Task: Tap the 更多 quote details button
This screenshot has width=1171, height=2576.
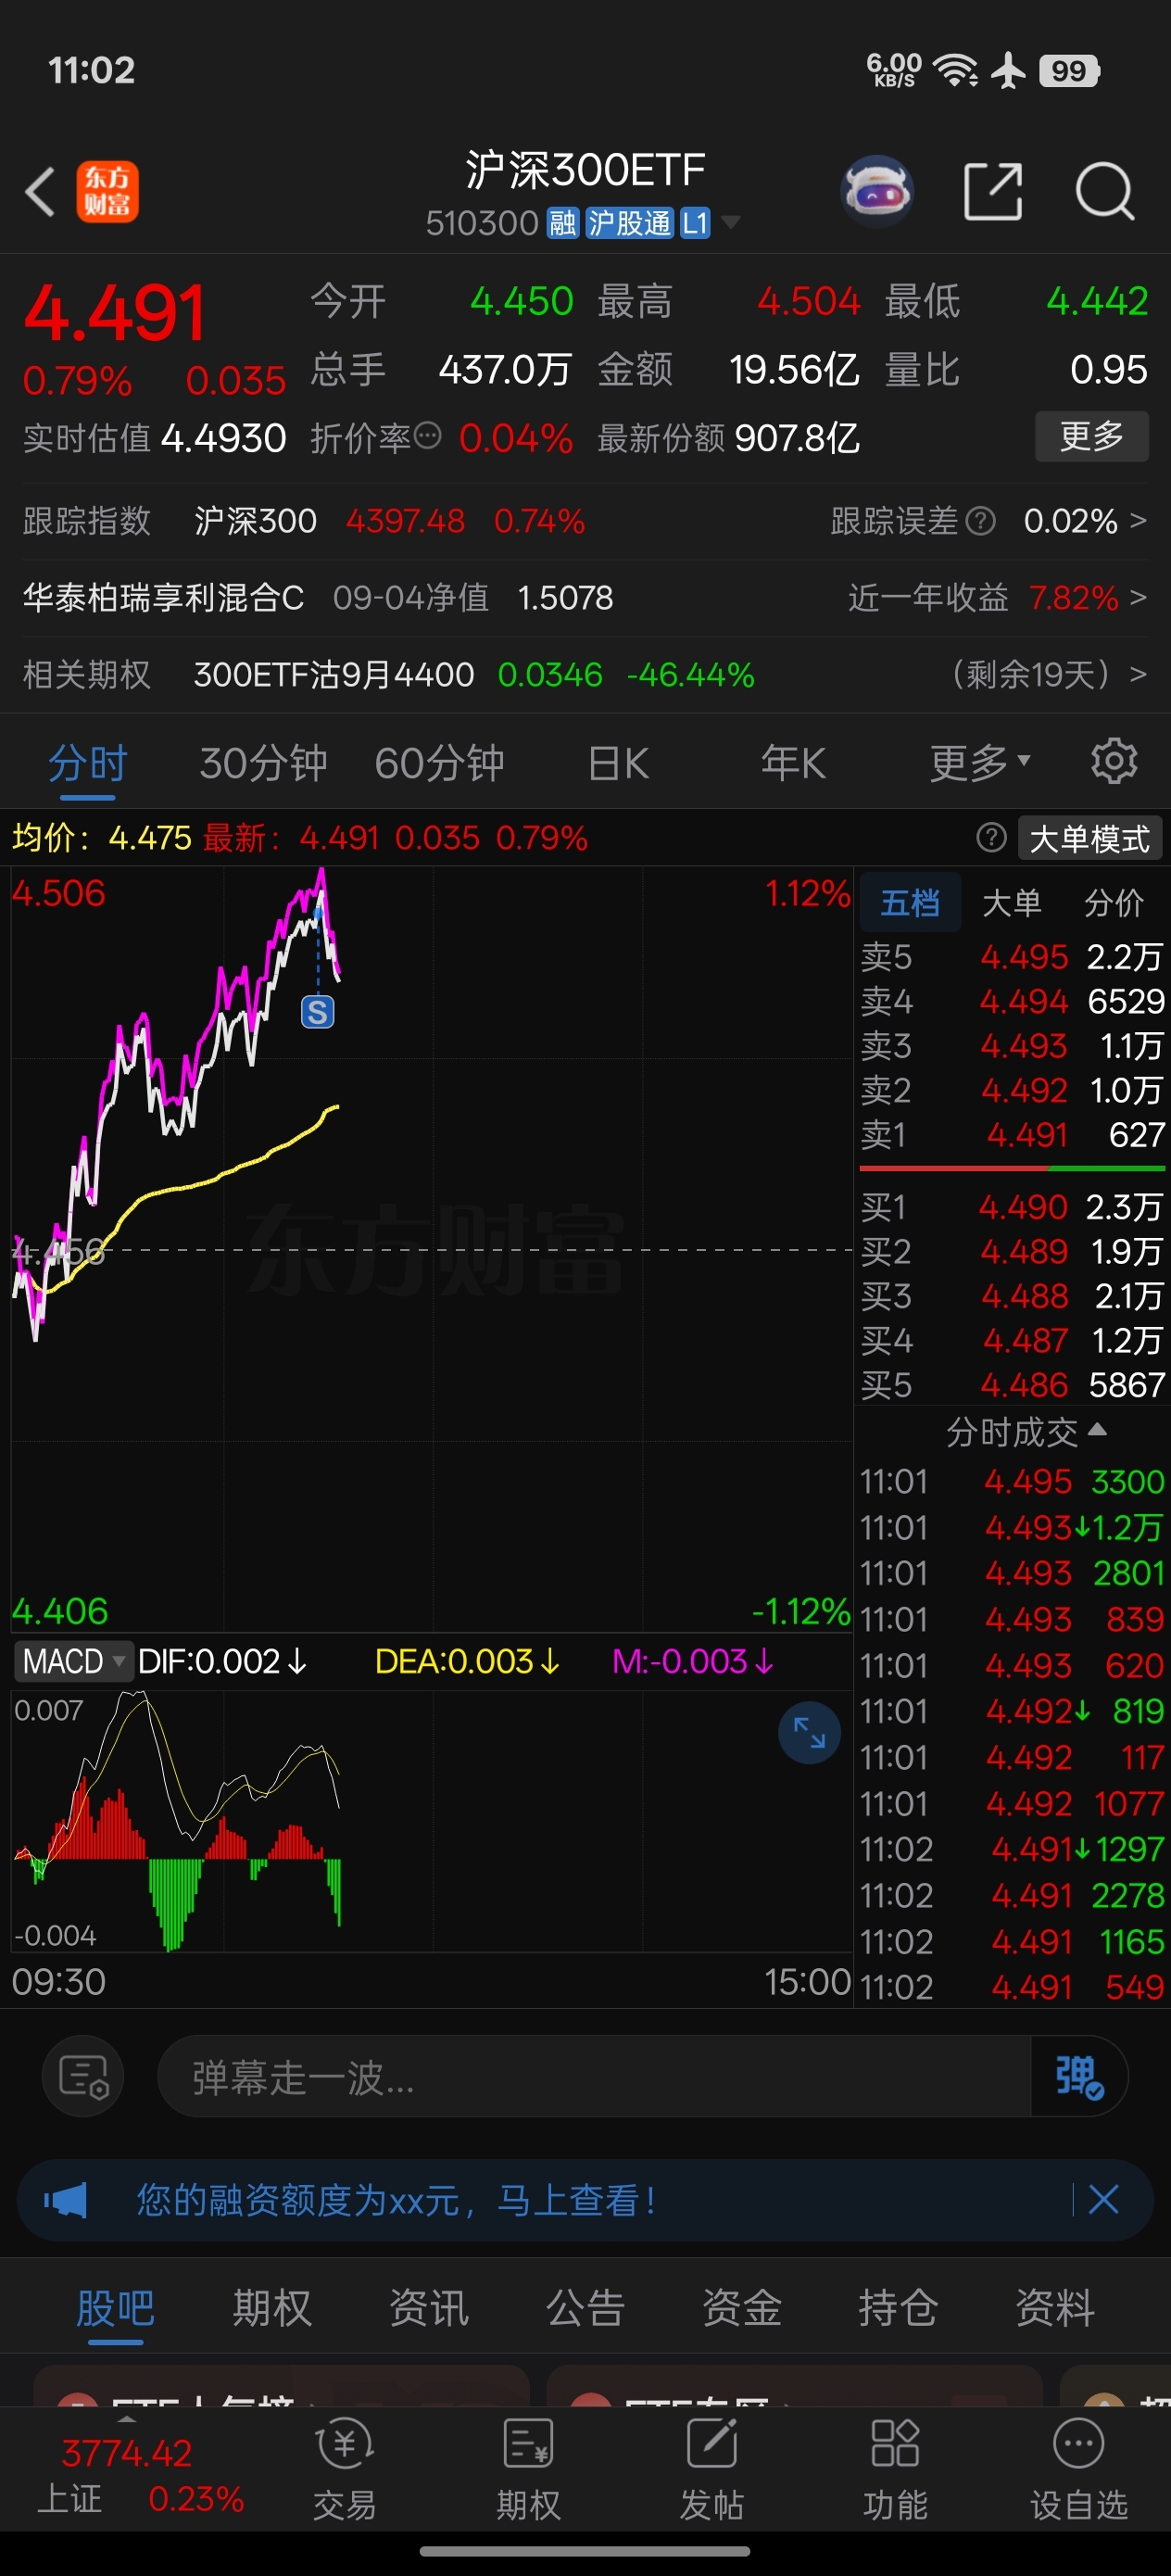Action: [1091, 436]
